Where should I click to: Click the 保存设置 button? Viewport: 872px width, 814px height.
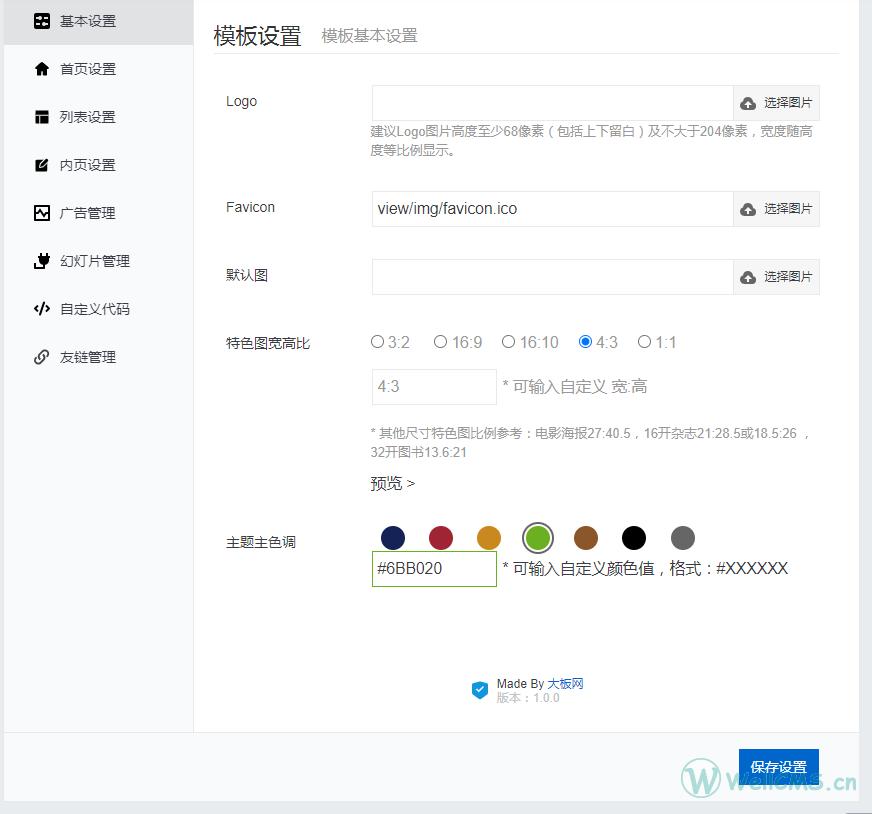click(779, 767)
